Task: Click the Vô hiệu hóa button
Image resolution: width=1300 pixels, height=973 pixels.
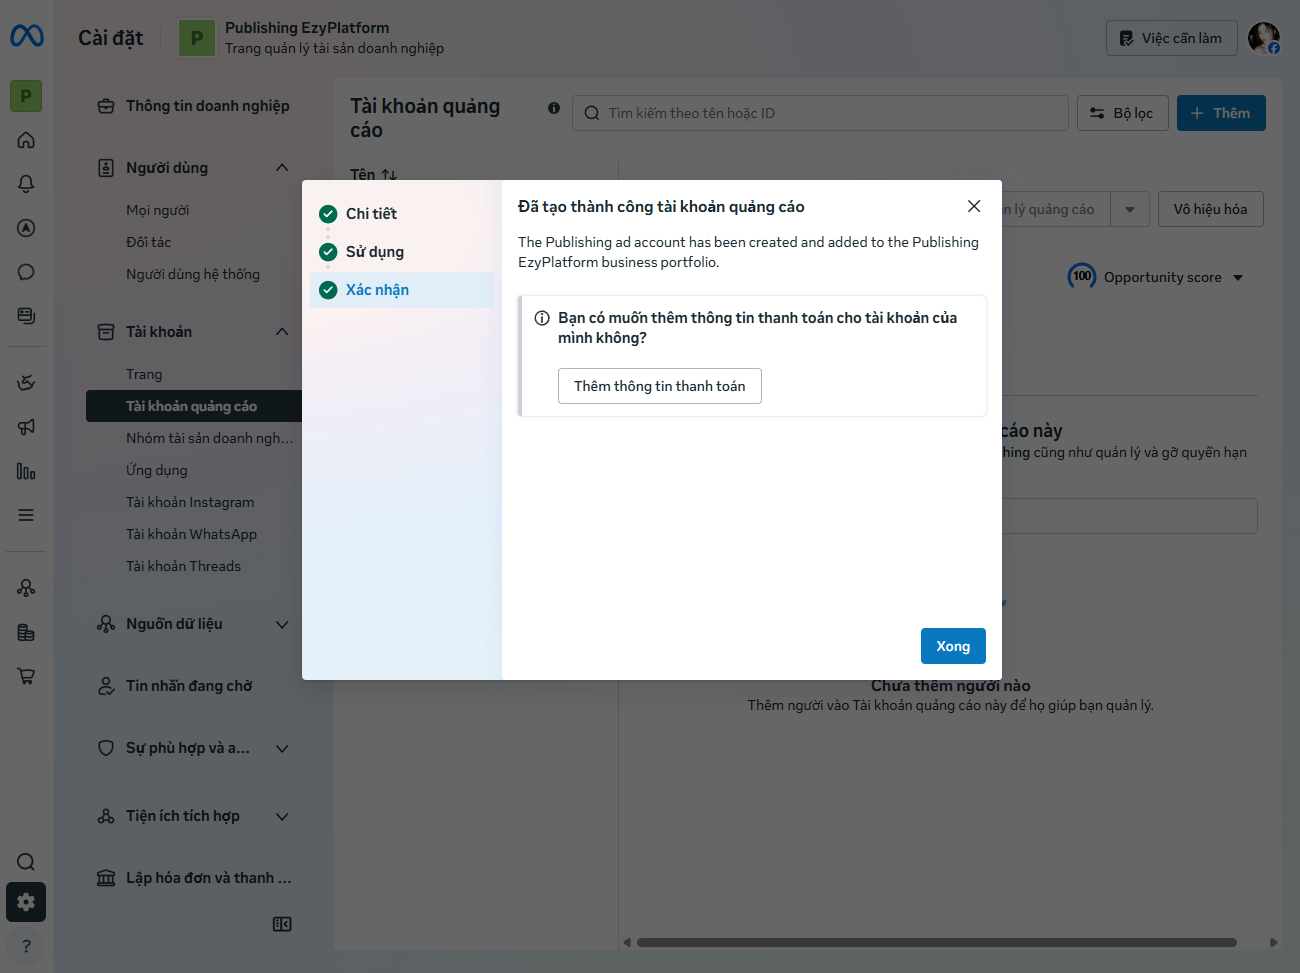Action: 1211,209
